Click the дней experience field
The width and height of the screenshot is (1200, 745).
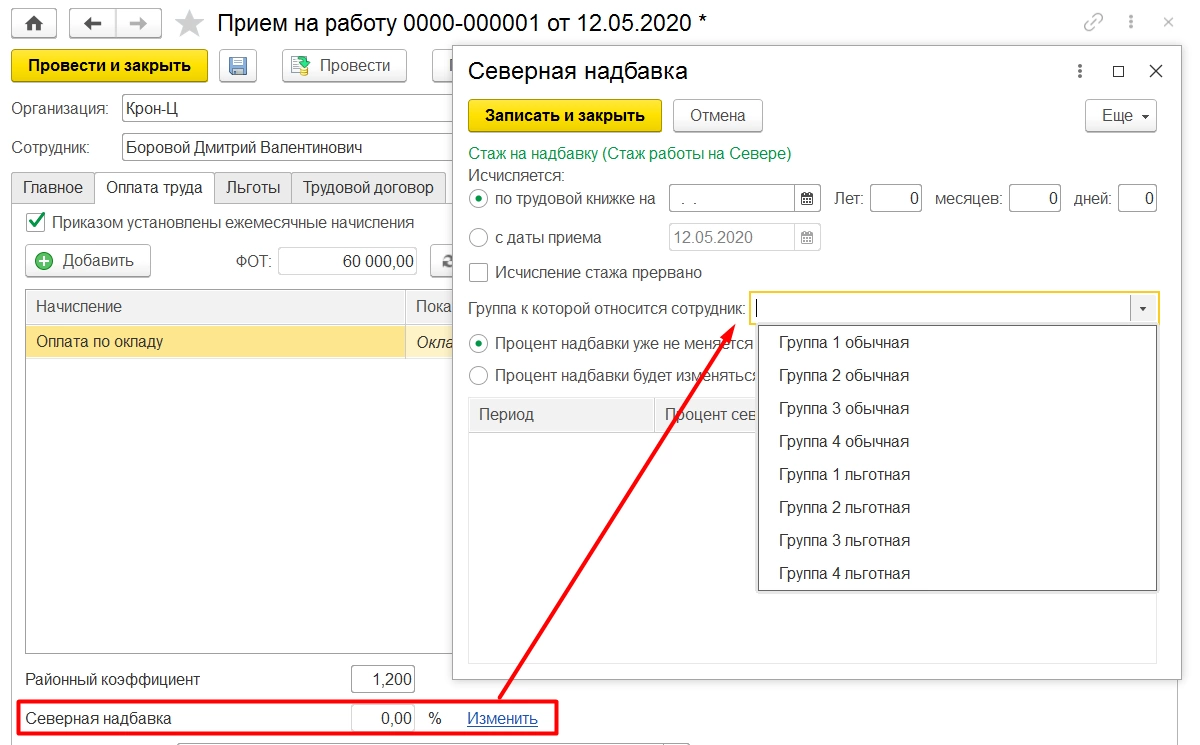point(1137,199)
